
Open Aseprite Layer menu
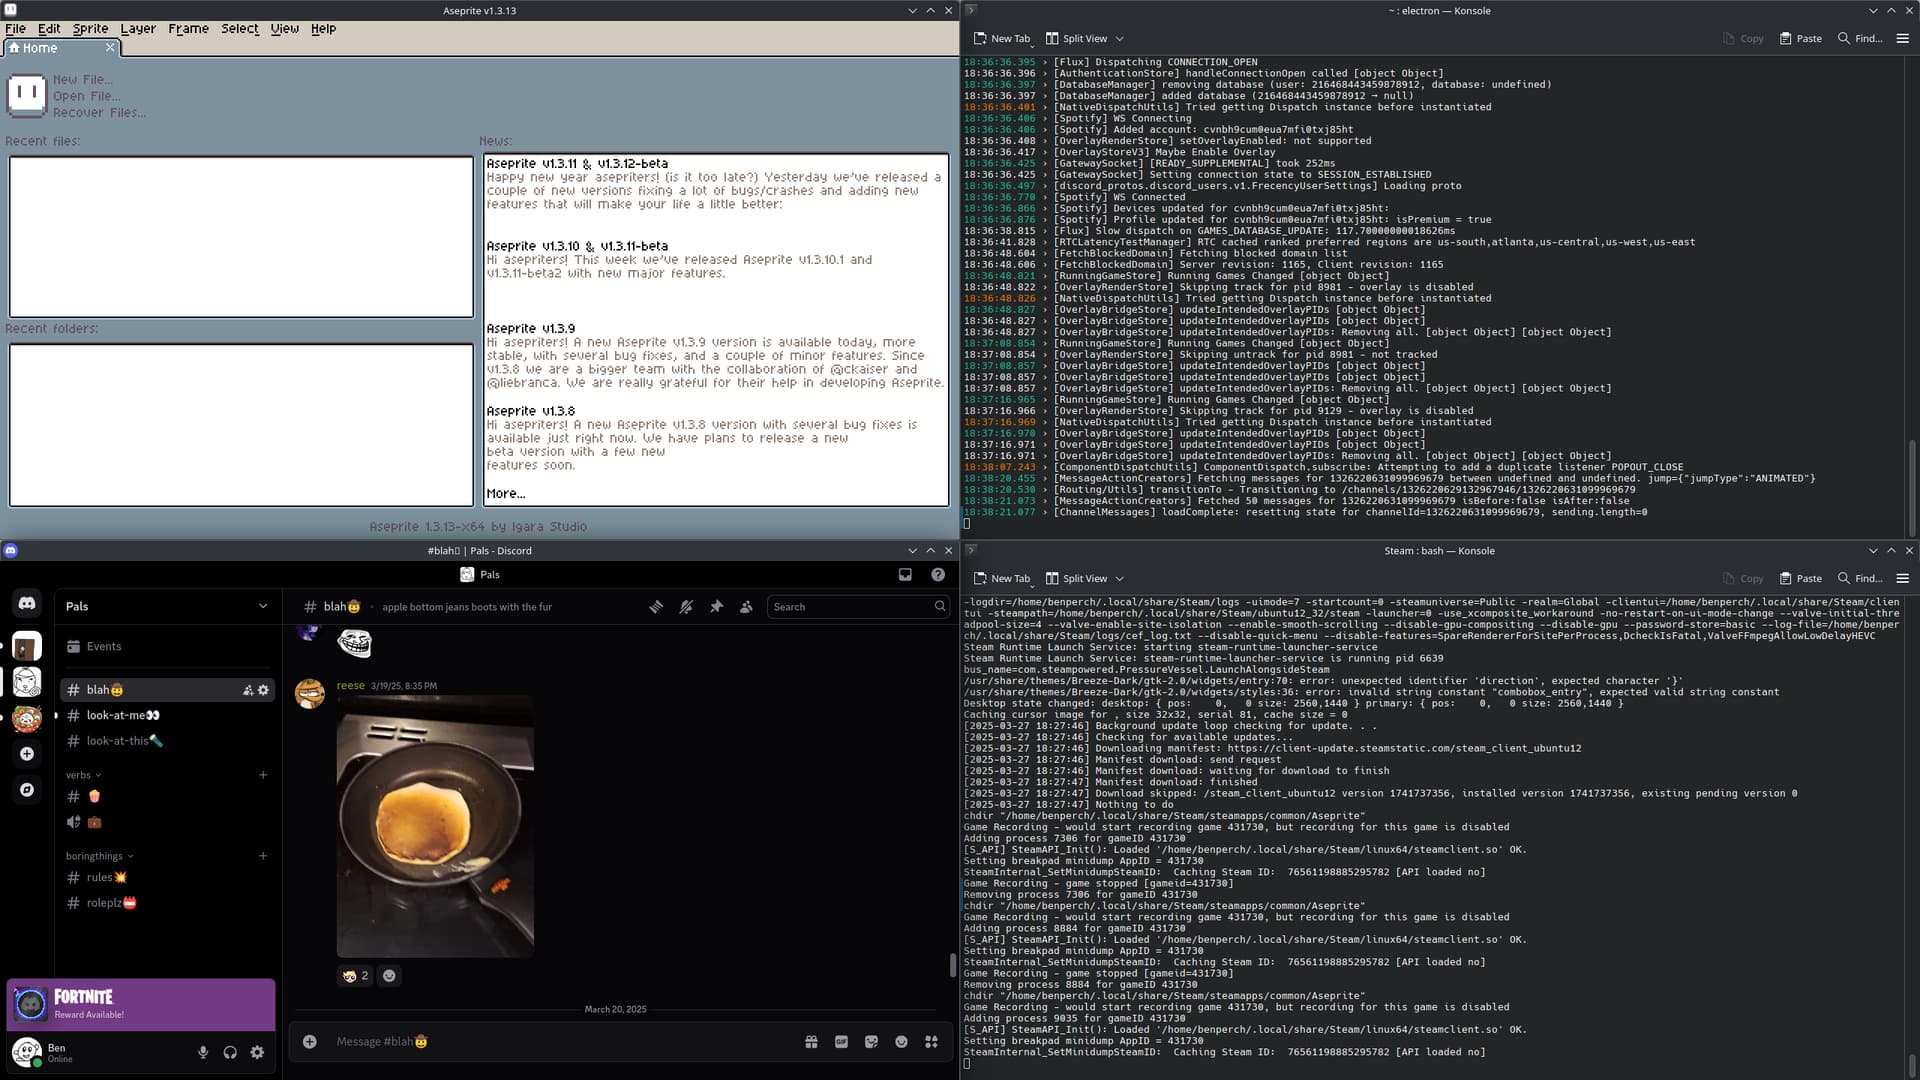[x=138, y=29]
